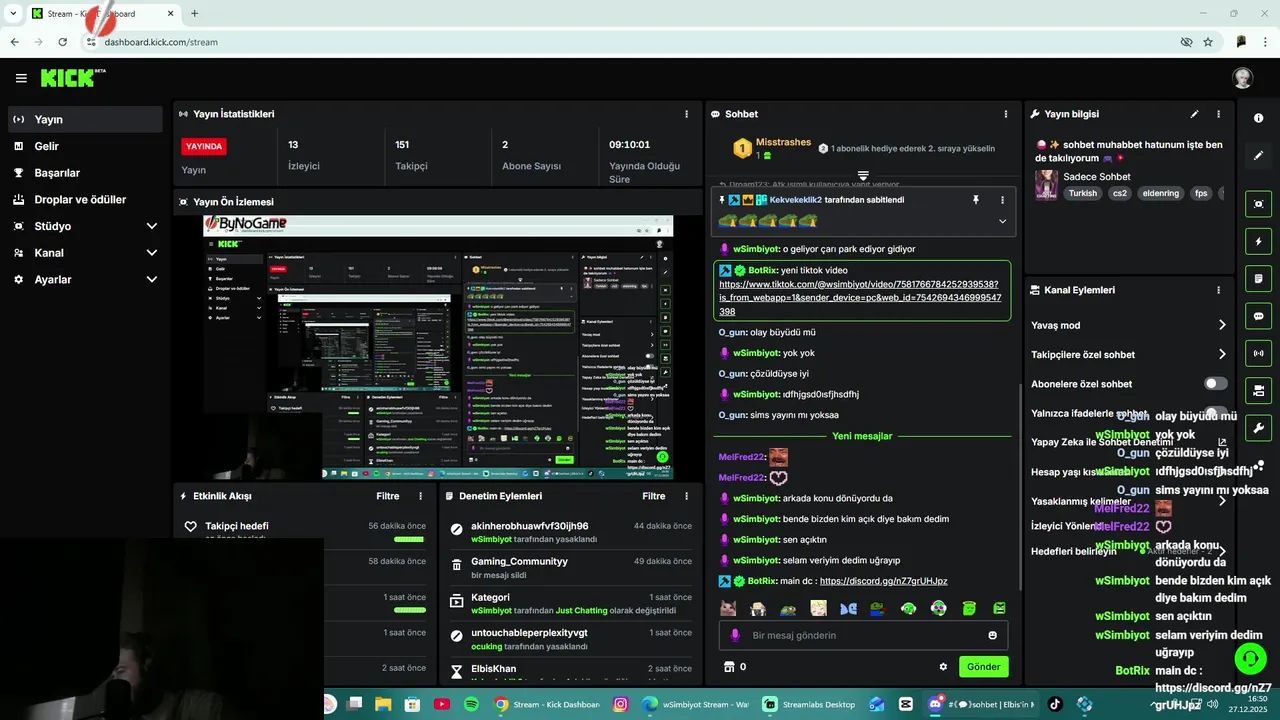Click the Takipçi hedefi progress bar

[x=409, y=539]
